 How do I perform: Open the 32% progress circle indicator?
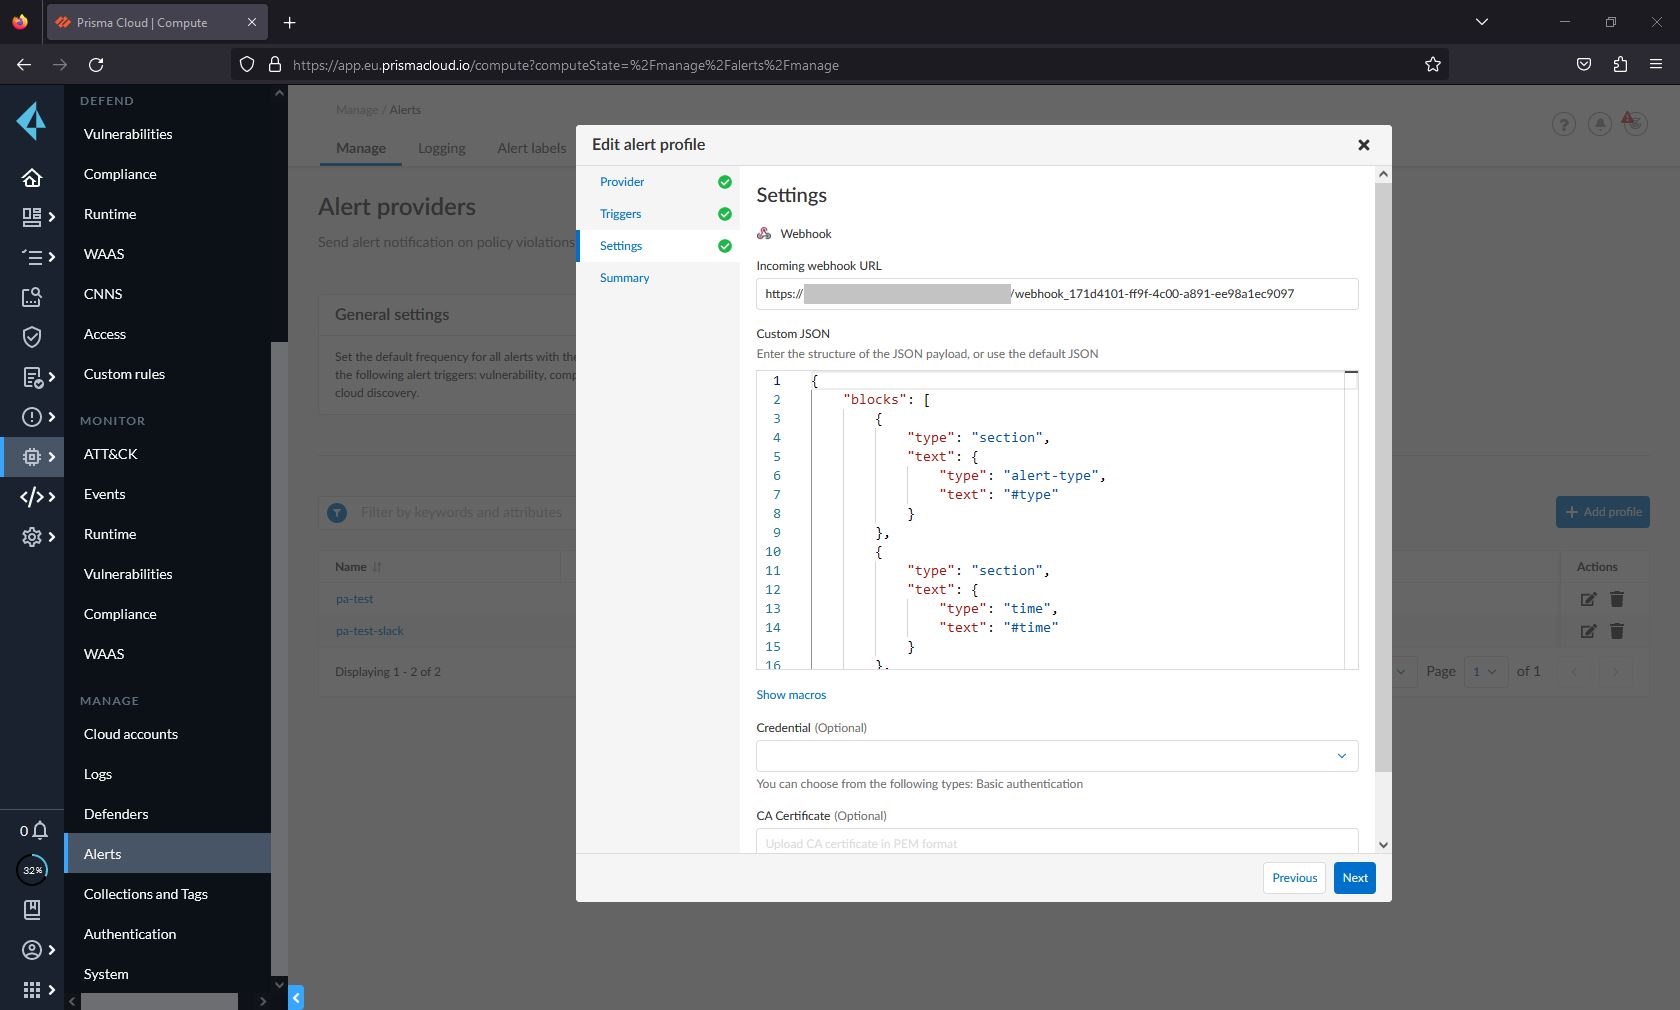click(x=32, y=870)
